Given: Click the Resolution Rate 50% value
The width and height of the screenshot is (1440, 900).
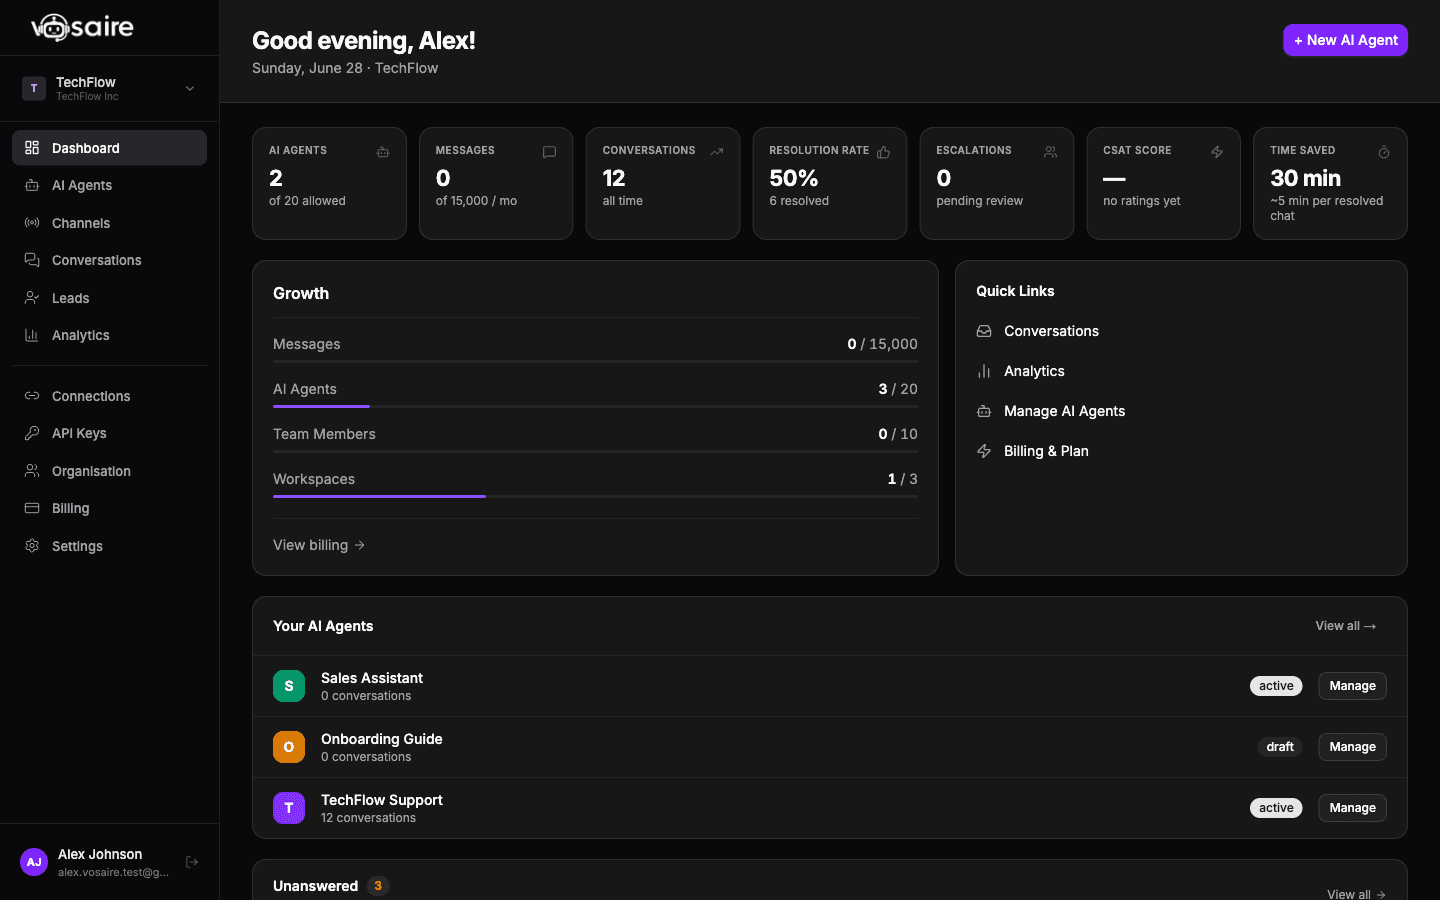Looking at the screenshot, I should pos(794,178).
